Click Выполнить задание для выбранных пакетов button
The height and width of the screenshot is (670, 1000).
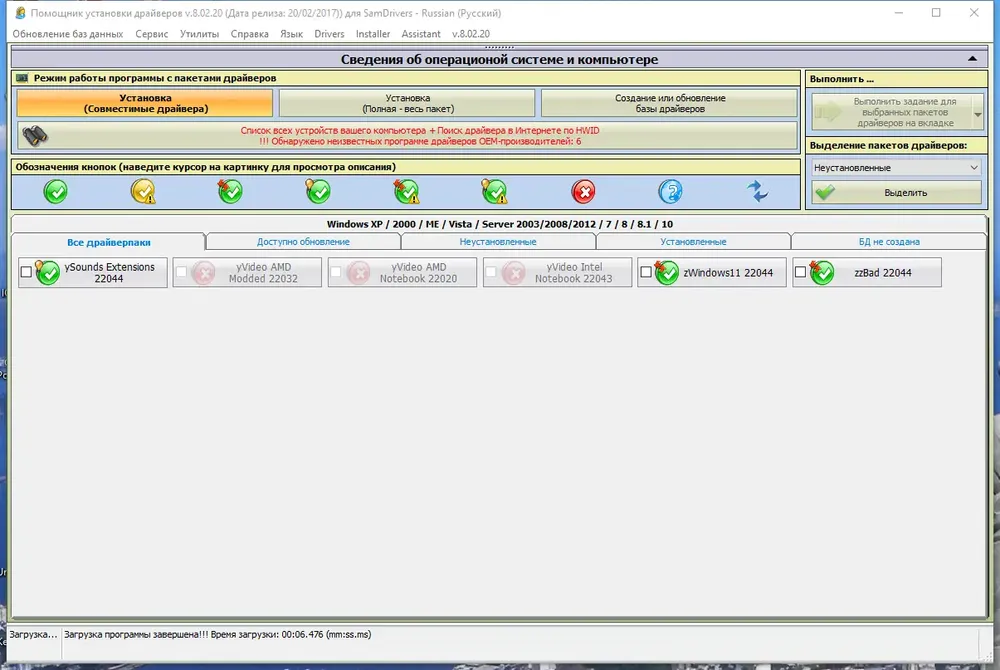896,112
